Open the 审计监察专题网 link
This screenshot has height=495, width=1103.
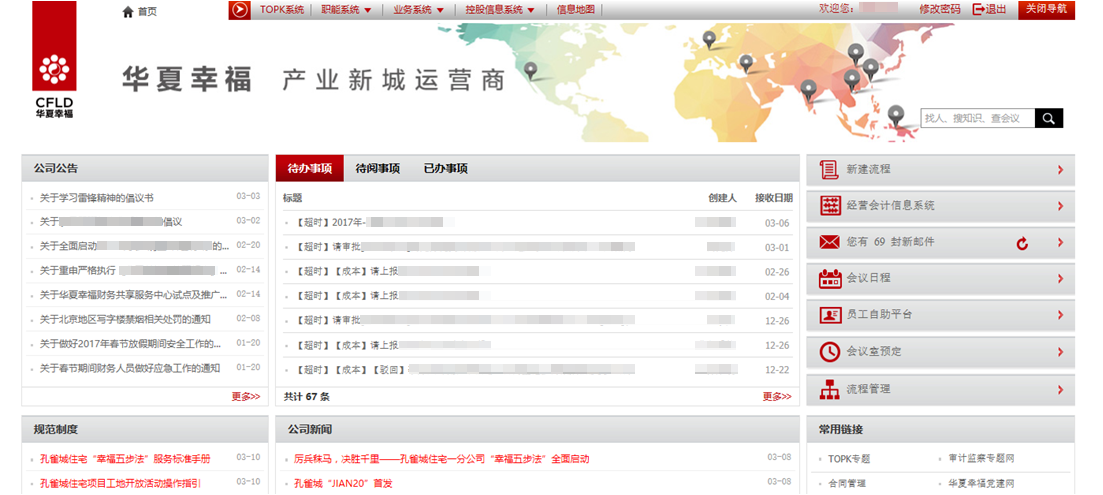point(981,458)
